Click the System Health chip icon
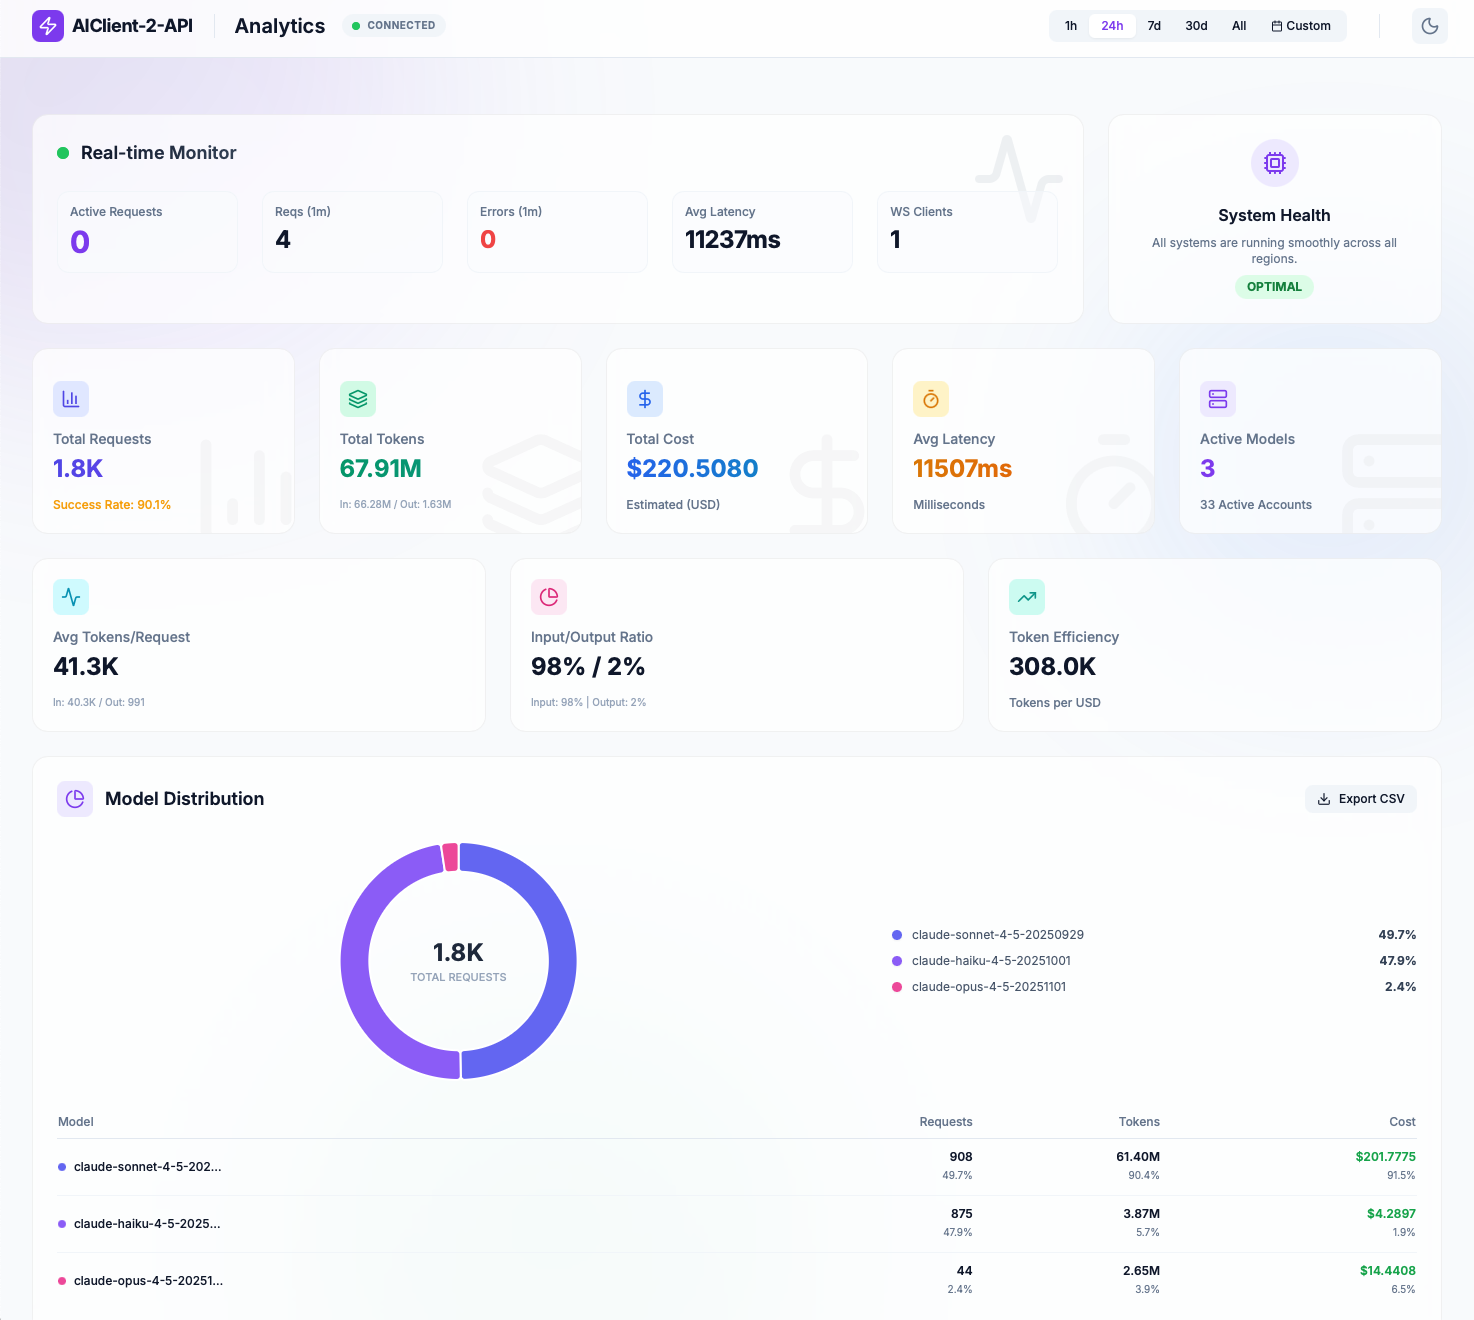Viewport: 1474px width, 1320px height. 1274,163
